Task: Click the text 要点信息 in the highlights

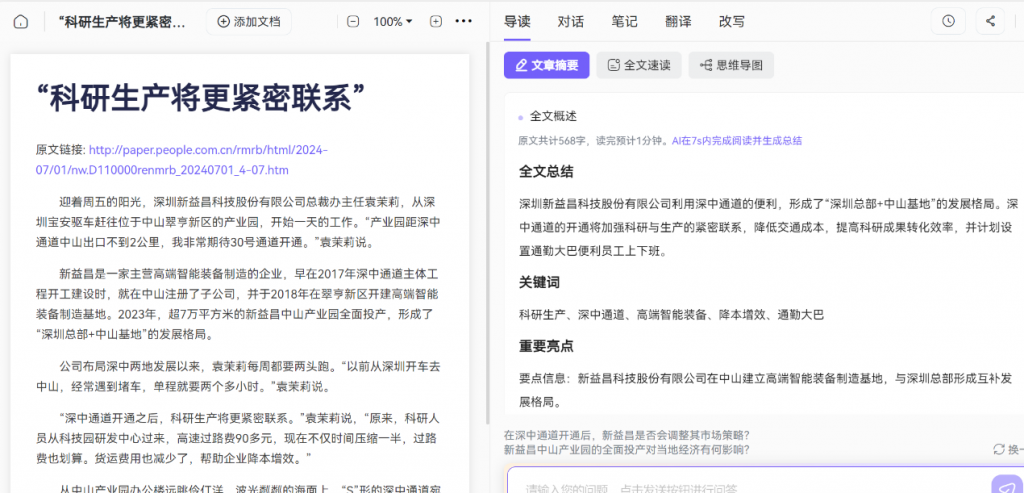Action: [545, 378]
